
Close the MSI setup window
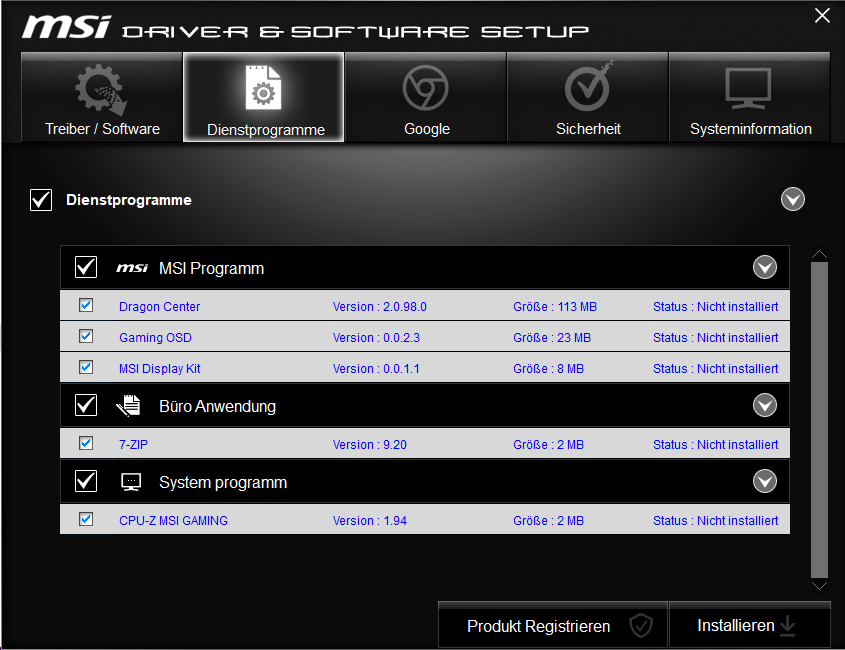(822, 15)
